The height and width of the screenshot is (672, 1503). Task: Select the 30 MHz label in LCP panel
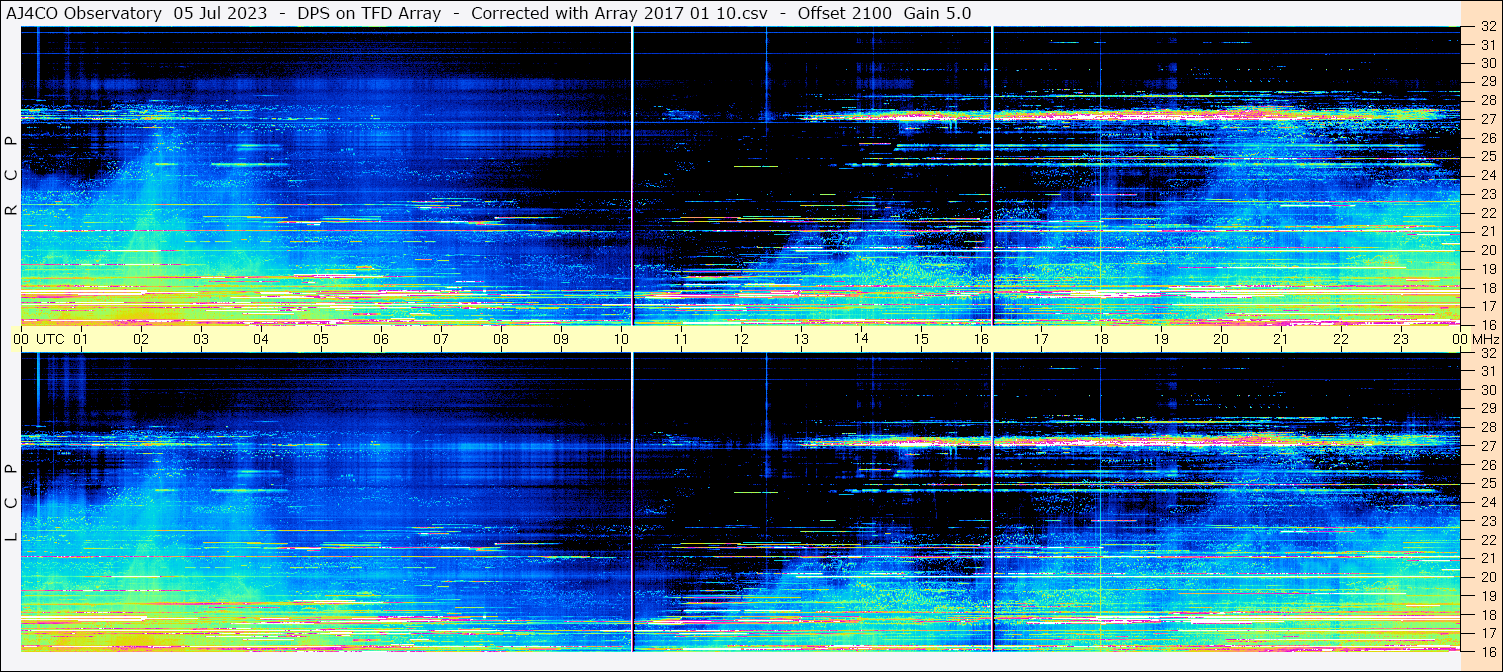coord(1487,390)
